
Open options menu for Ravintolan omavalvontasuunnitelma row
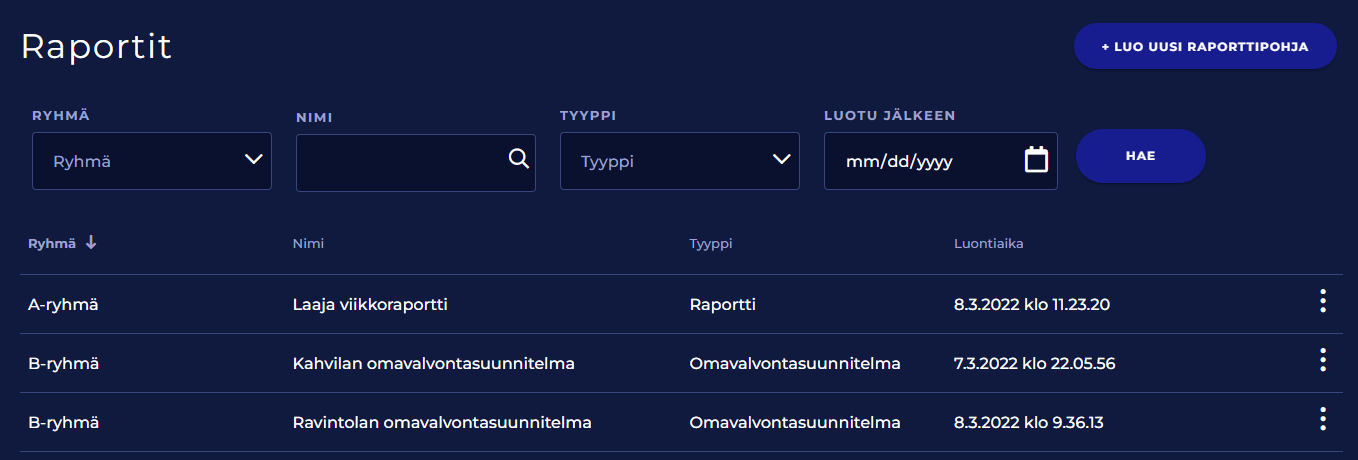tap(1322, 419)
